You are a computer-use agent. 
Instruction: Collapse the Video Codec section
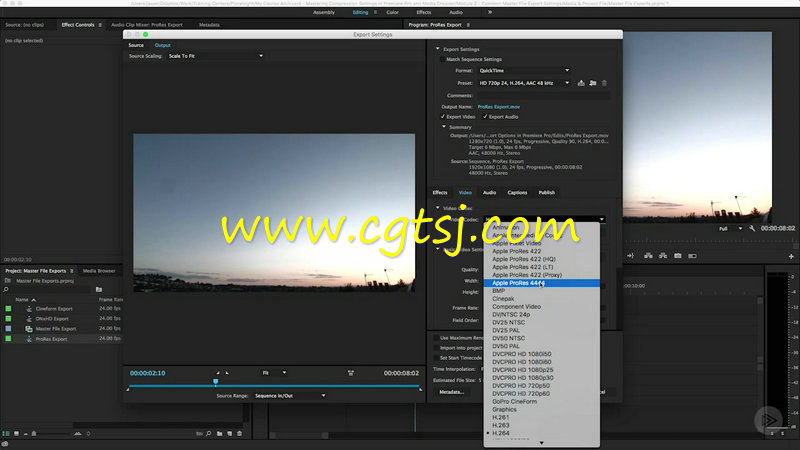pos(437,208)
